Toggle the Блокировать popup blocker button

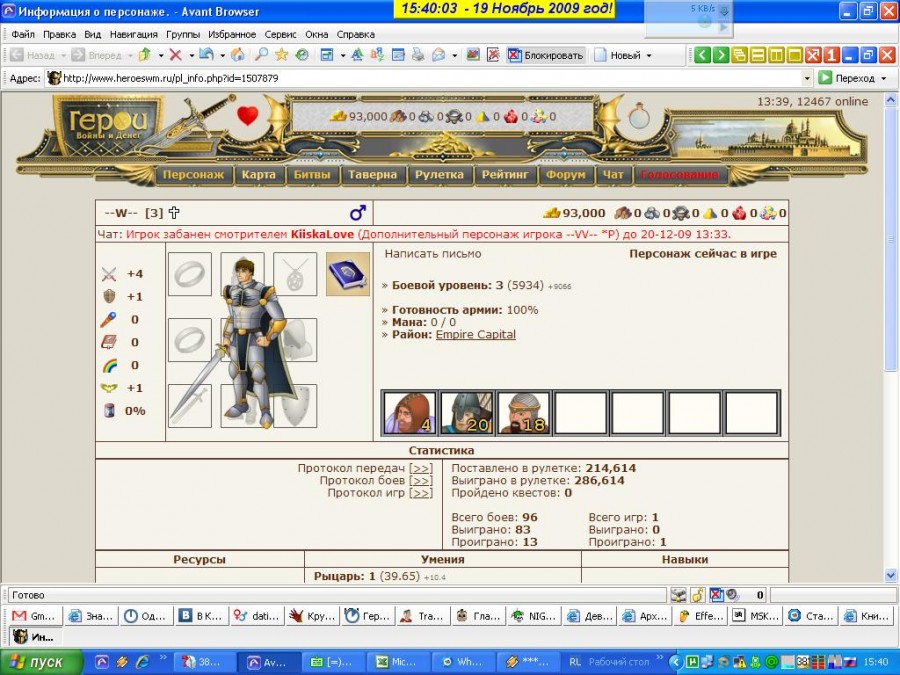545,55
